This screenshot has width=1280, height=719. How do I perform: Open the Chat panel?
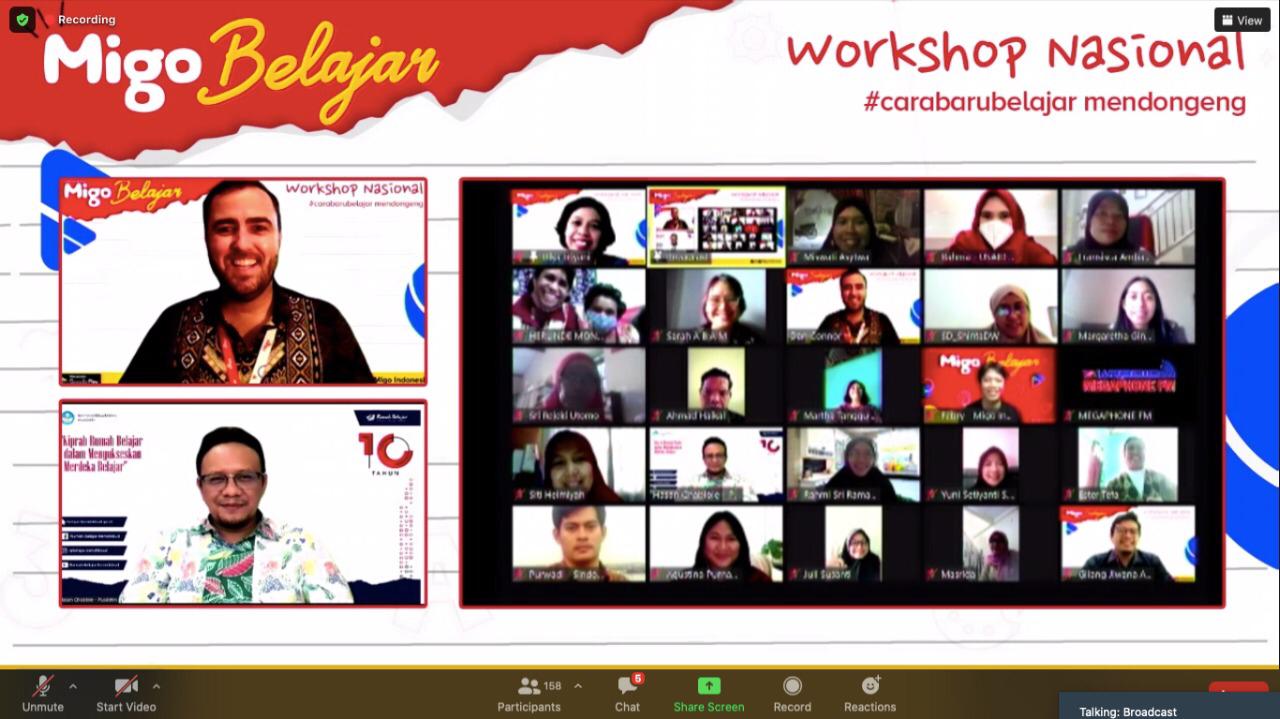628,693
